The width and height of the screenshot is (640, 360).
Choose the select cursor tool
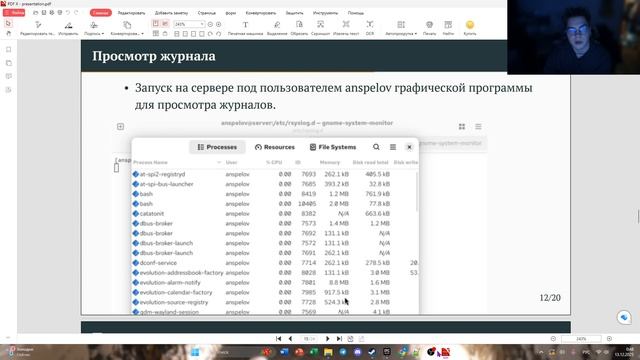9,24
